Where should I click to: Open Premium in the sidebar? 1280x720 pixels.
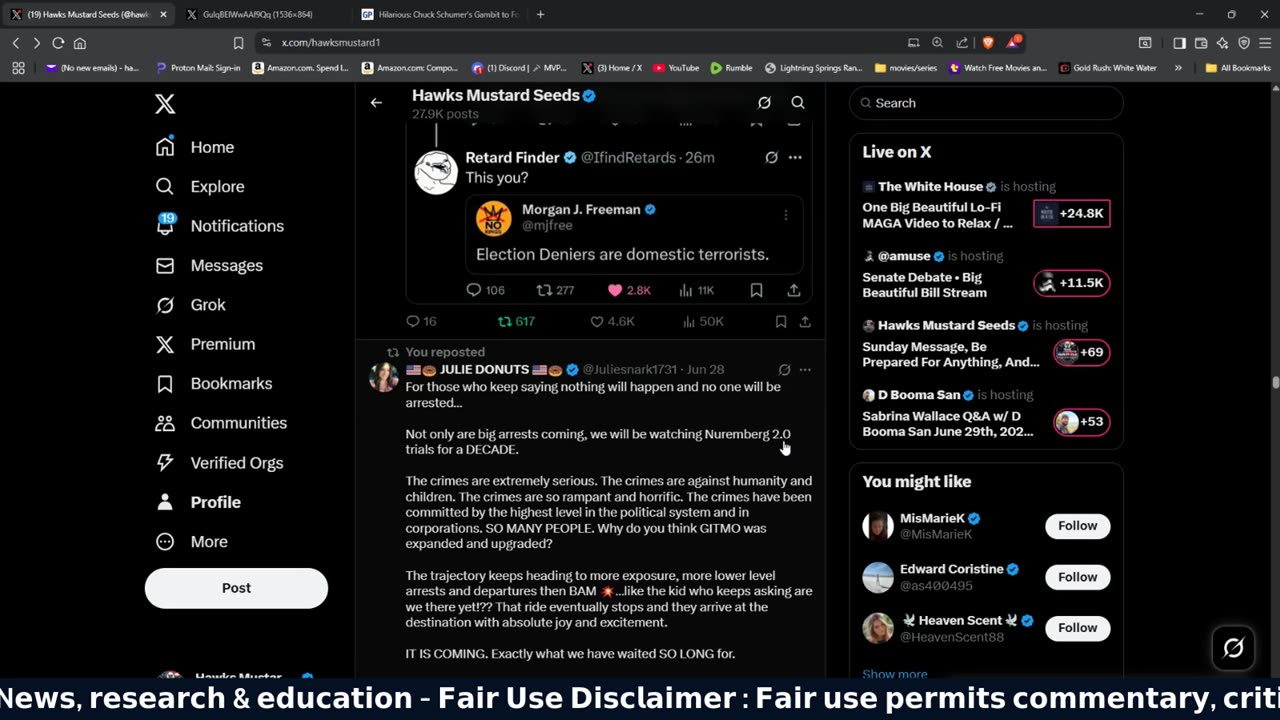pyautogui.click(x=205, y=344)
